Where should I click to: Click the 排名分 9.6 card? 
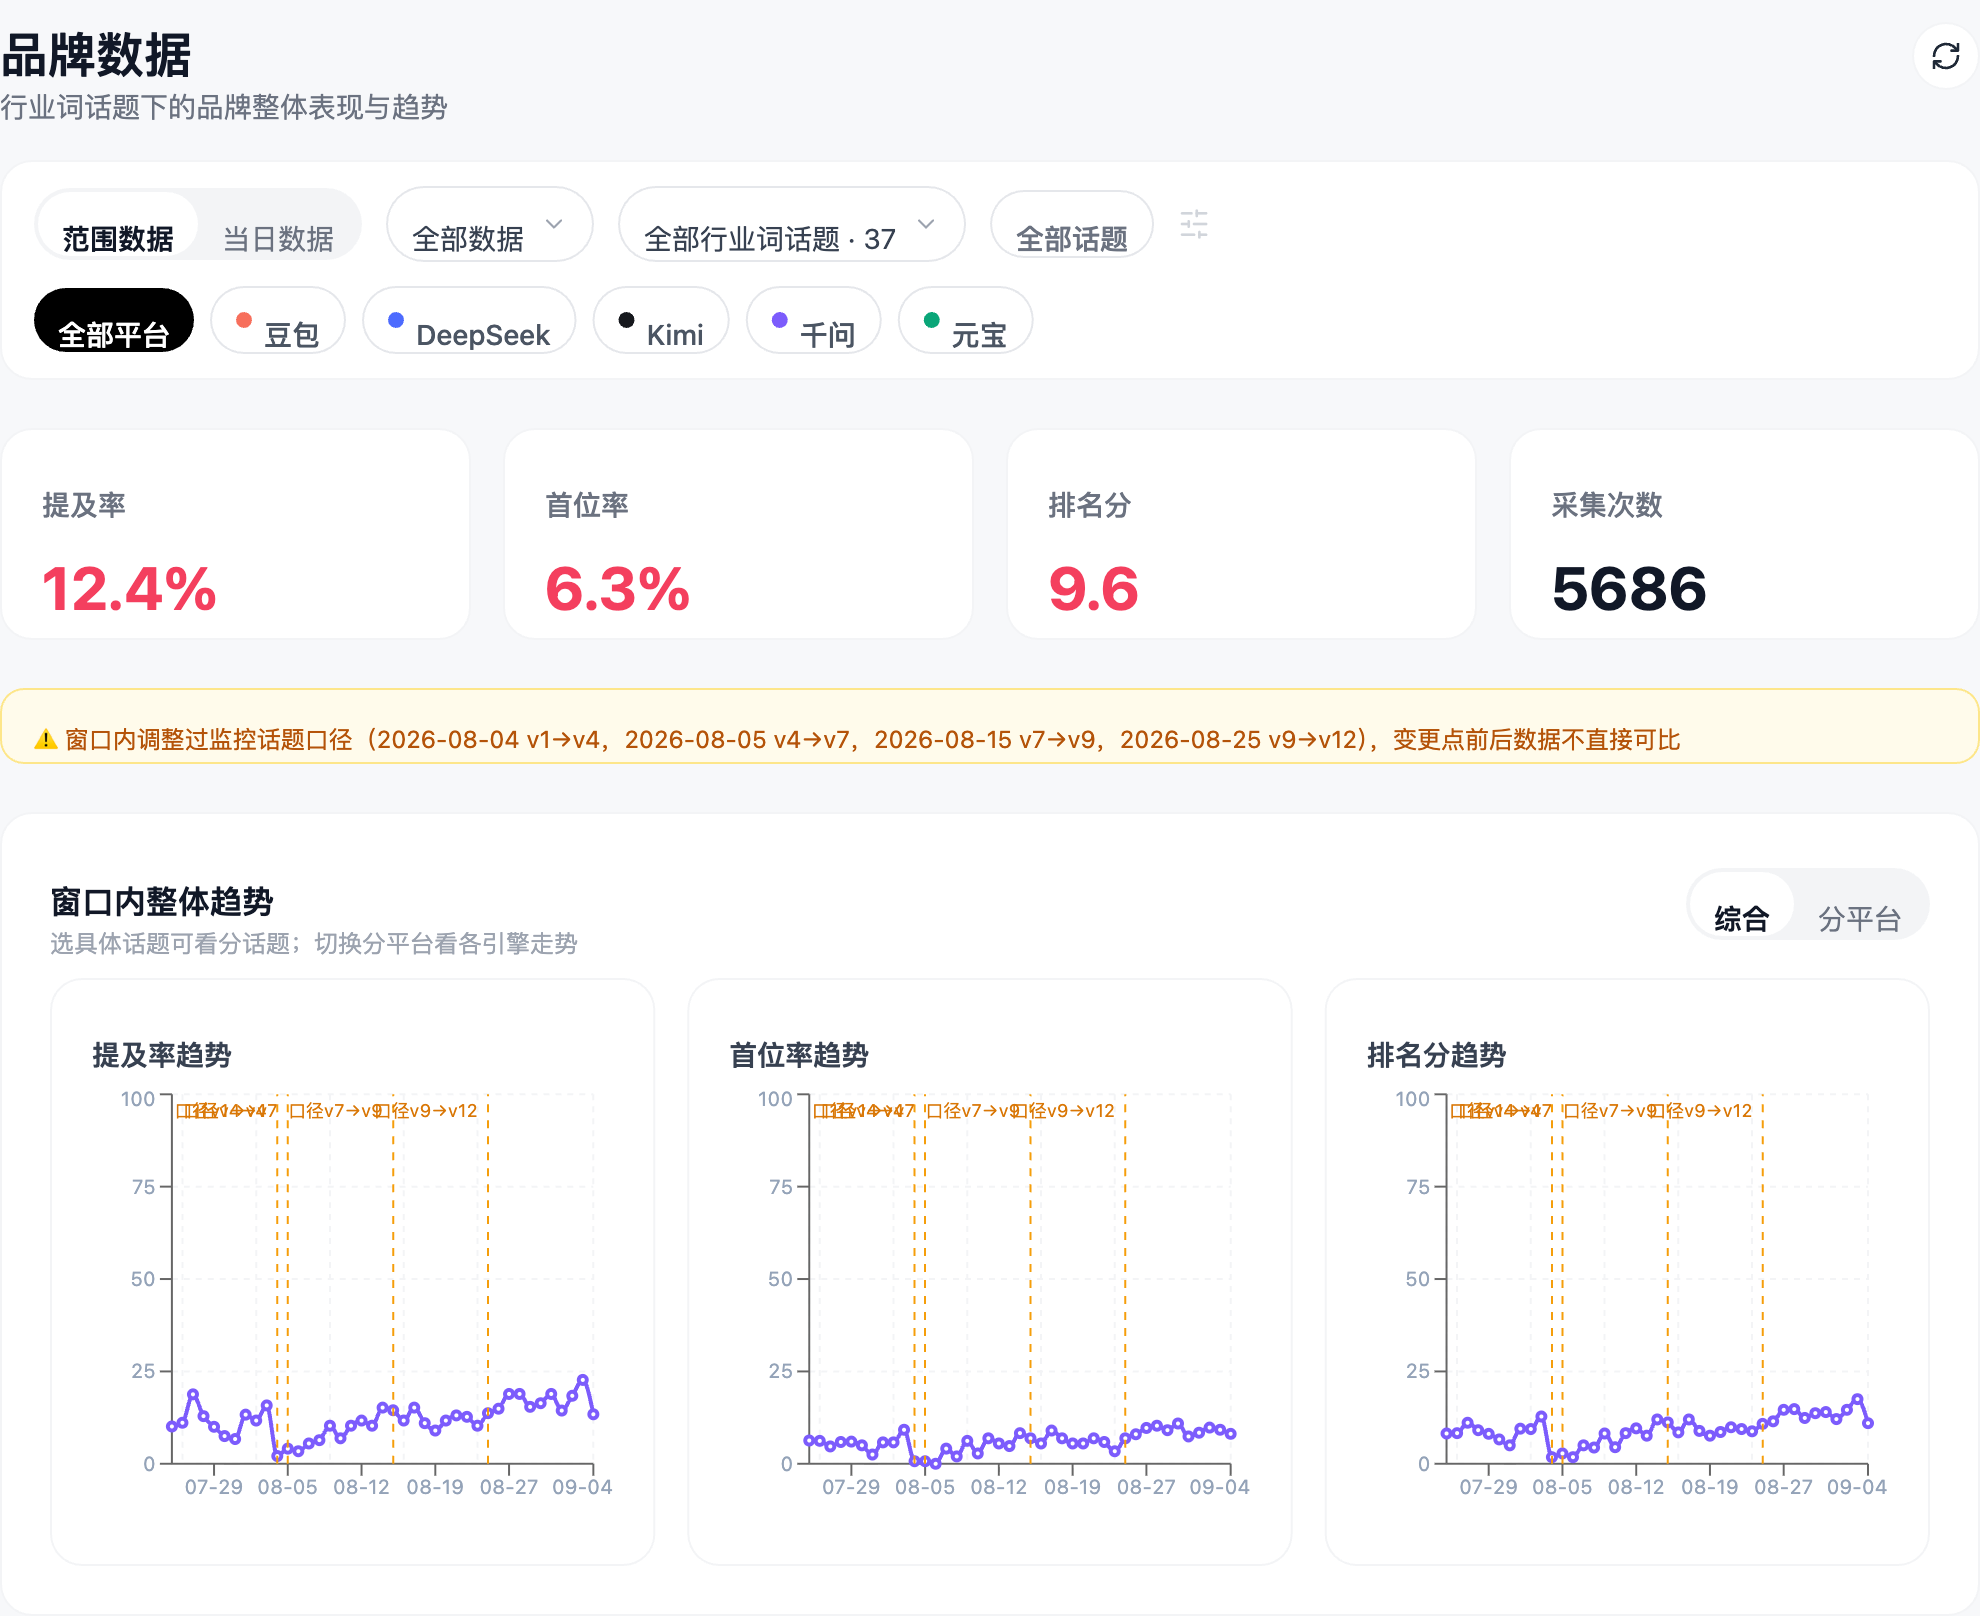click(1242, 534)
